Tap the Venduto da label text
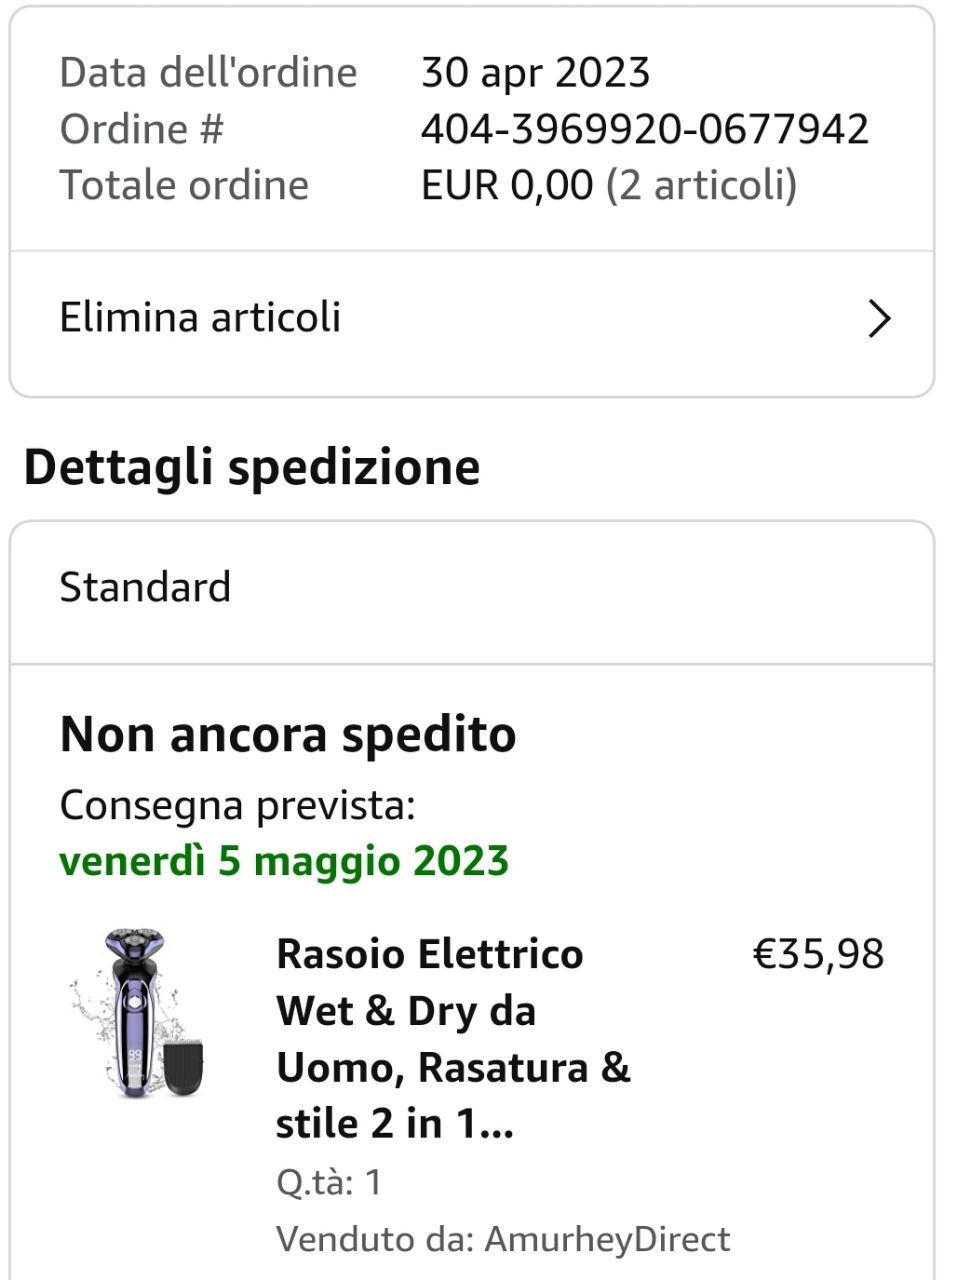The image size is (975, 1280). [x=375, y=1239]
